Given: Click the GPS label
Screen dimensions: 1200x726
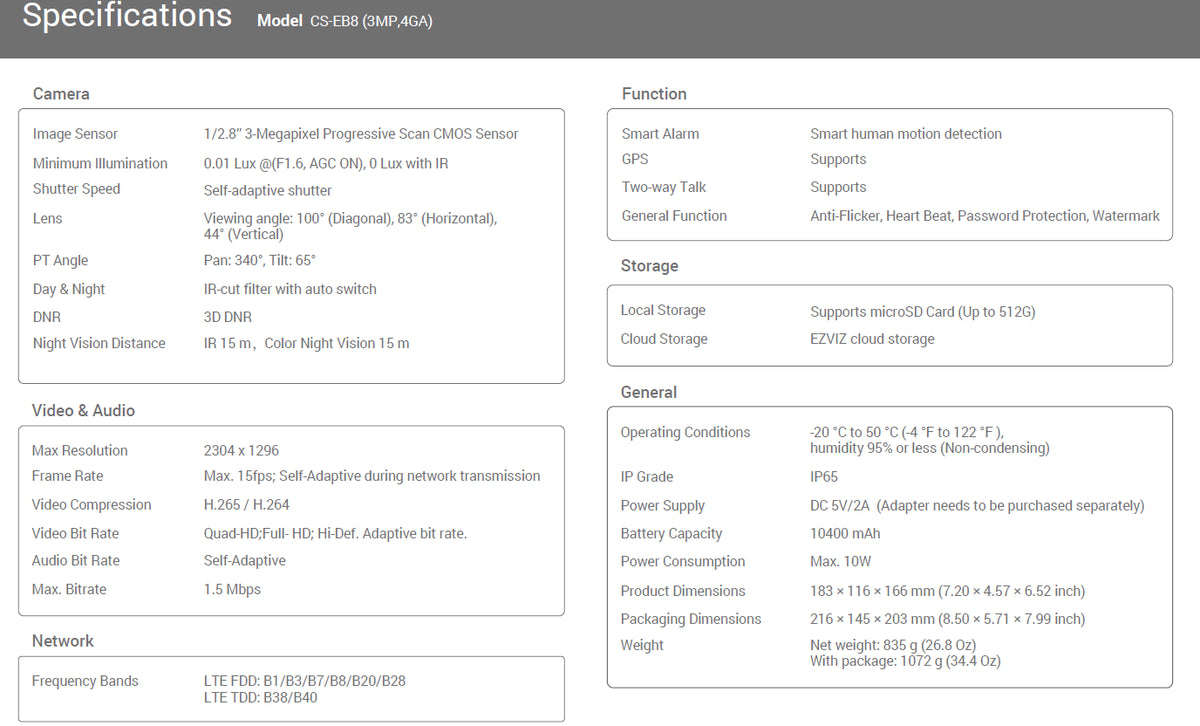Looking at the screenshot, I should [x=635, y=159].
